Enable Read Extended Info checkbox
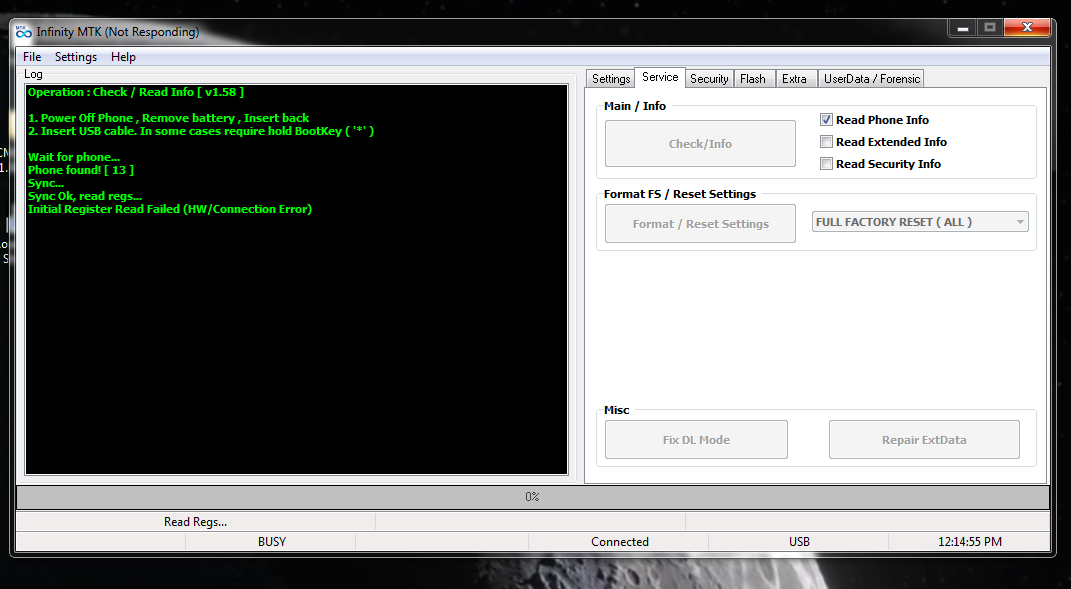 tap(826, 142)
